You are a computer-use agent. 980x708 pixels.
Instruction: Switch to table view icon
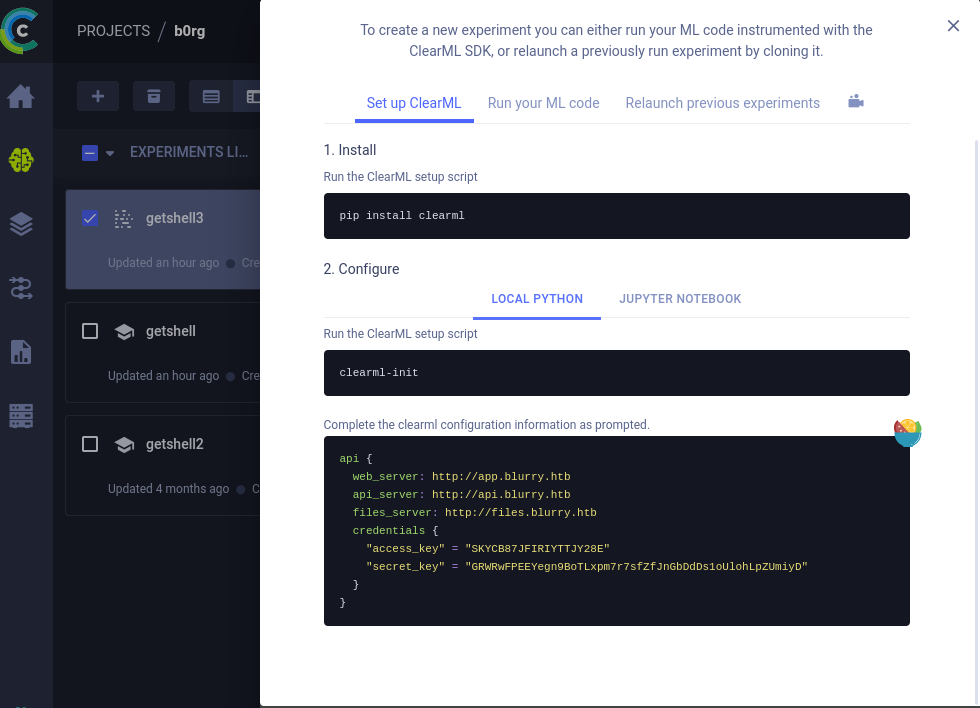pos(211,96)
